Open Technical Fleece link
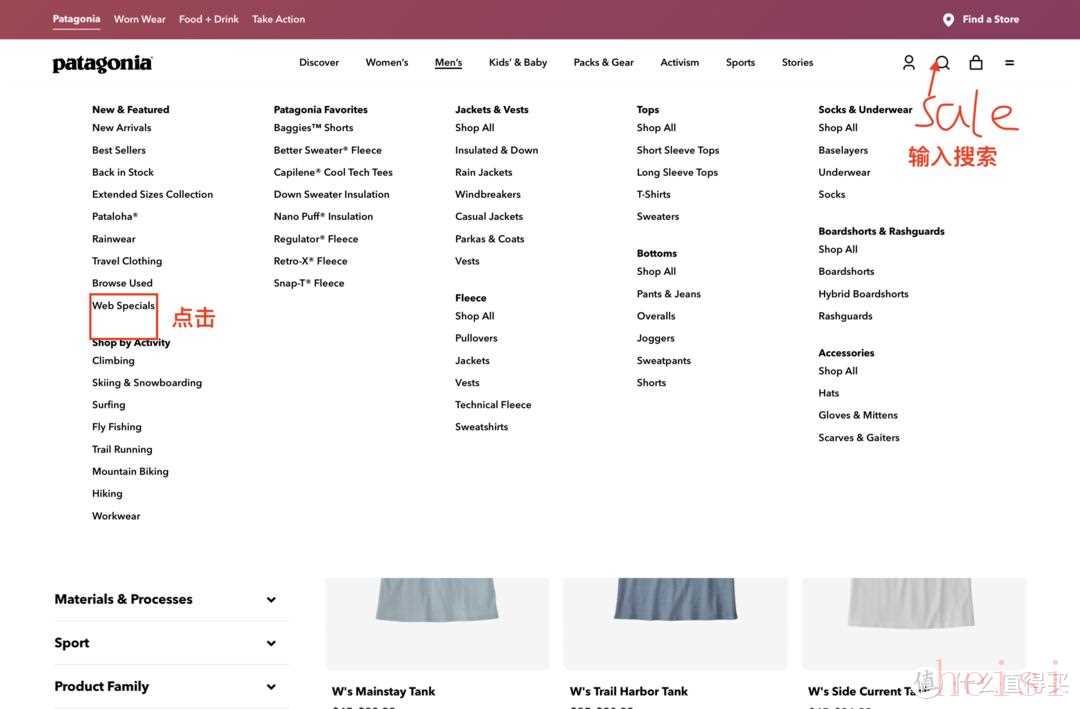Image resolution: width=1080 pixels, height=709 pixels. coord(493,404)
